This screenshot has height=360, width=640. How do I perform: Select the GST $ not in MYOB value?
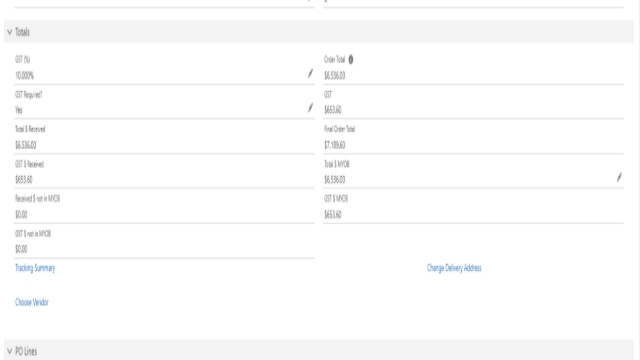tap(21, 249)
